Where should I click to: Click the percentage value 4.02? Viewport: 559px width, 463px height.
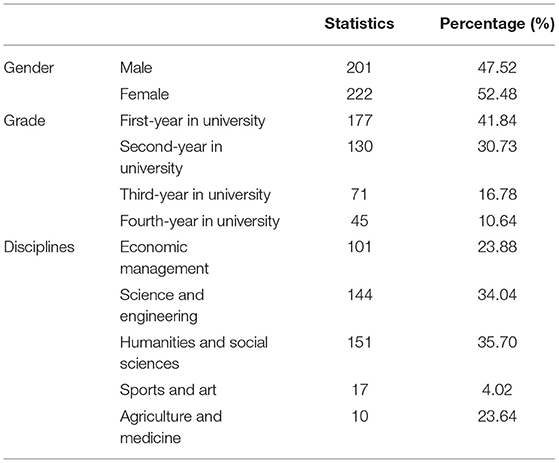click(x=497, y=390)
